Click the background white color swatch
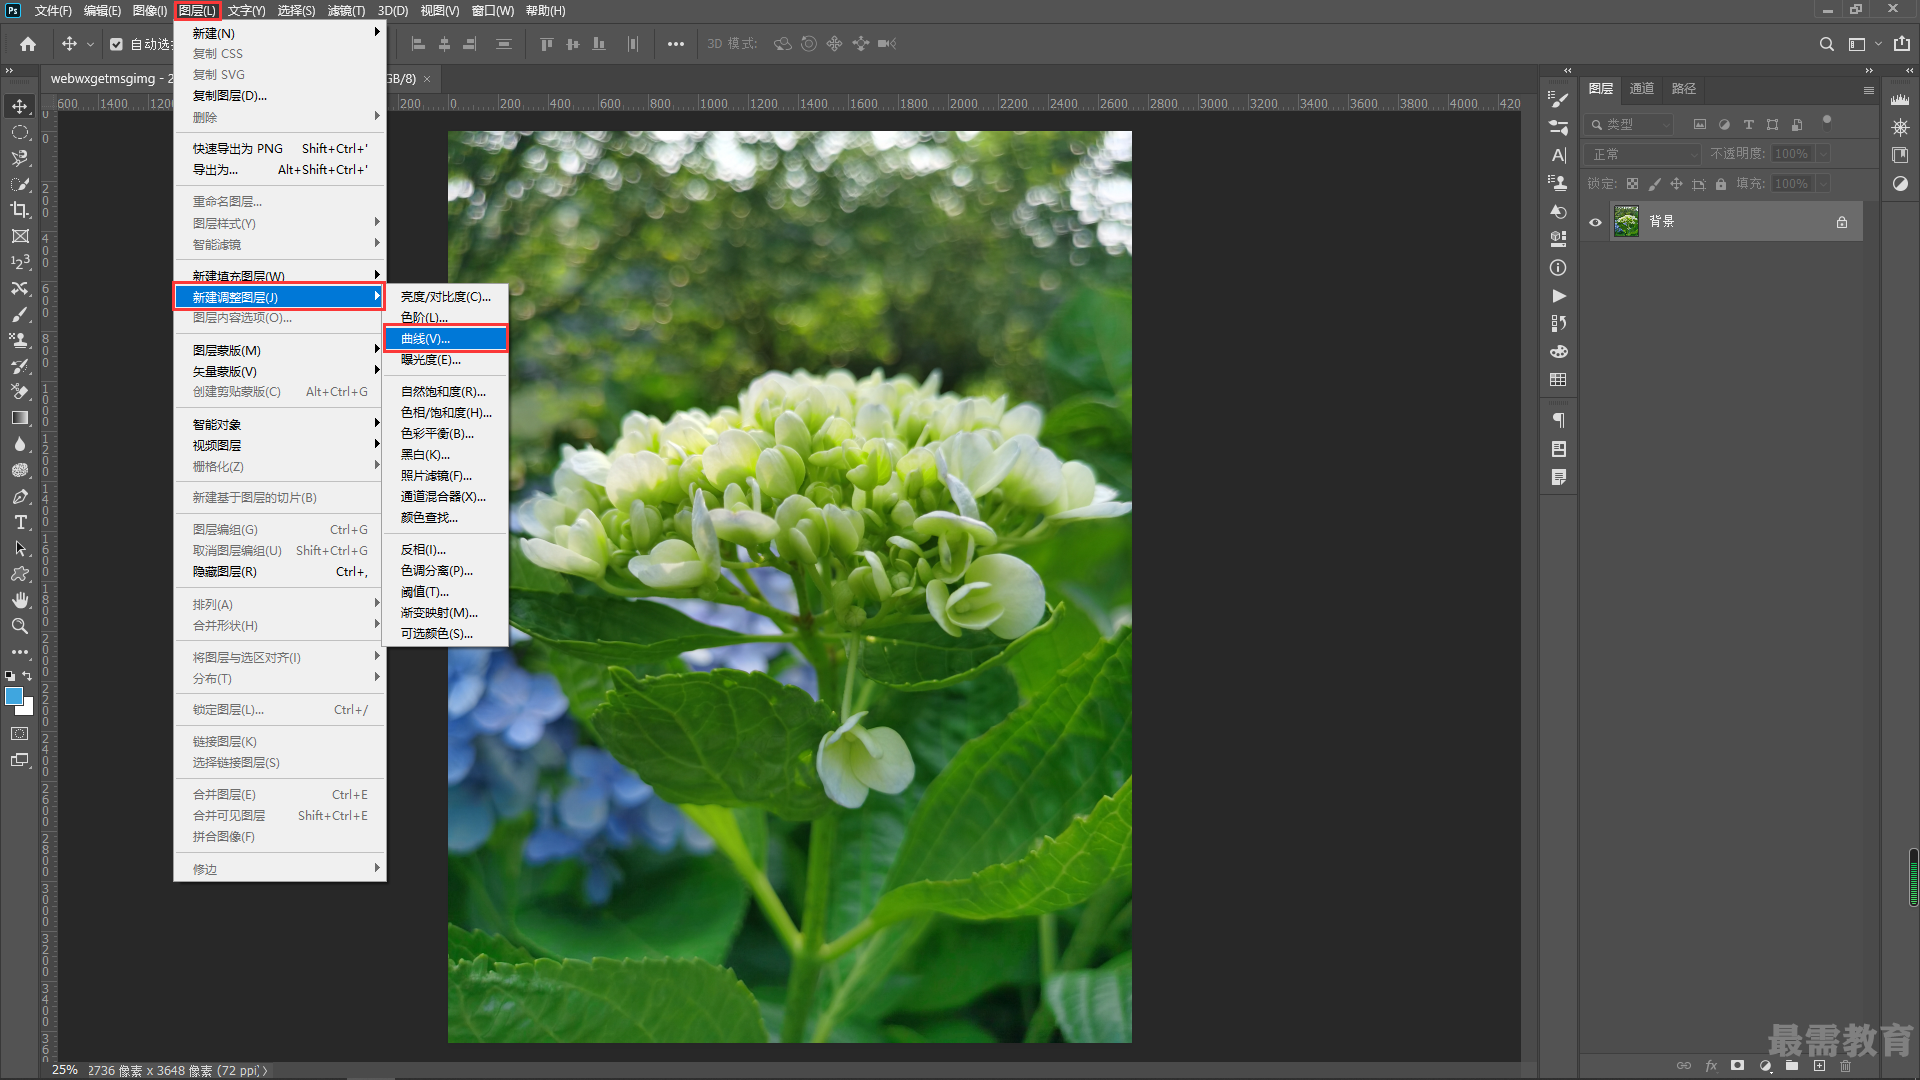The image size is (1920, 1080). click(27, 708)
